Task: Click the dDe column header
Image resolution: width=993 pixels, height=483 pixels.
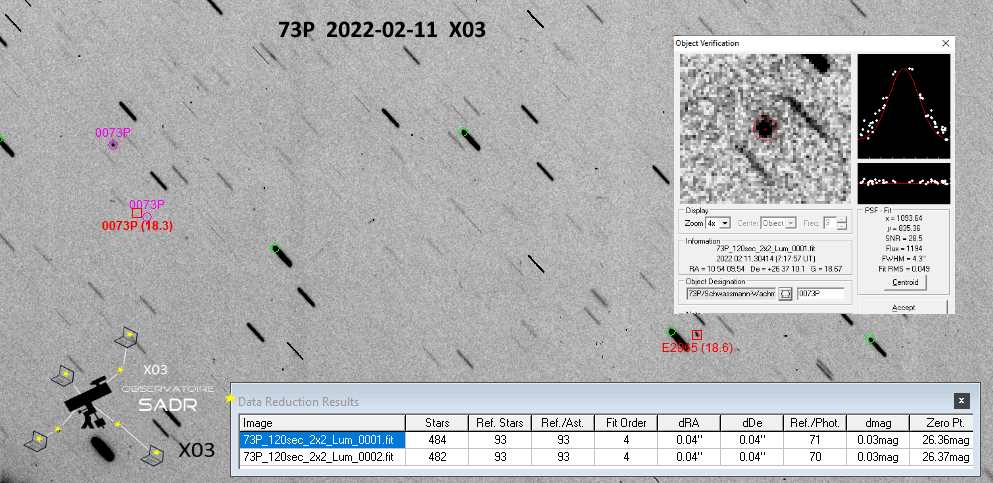Action: point(751,423)
